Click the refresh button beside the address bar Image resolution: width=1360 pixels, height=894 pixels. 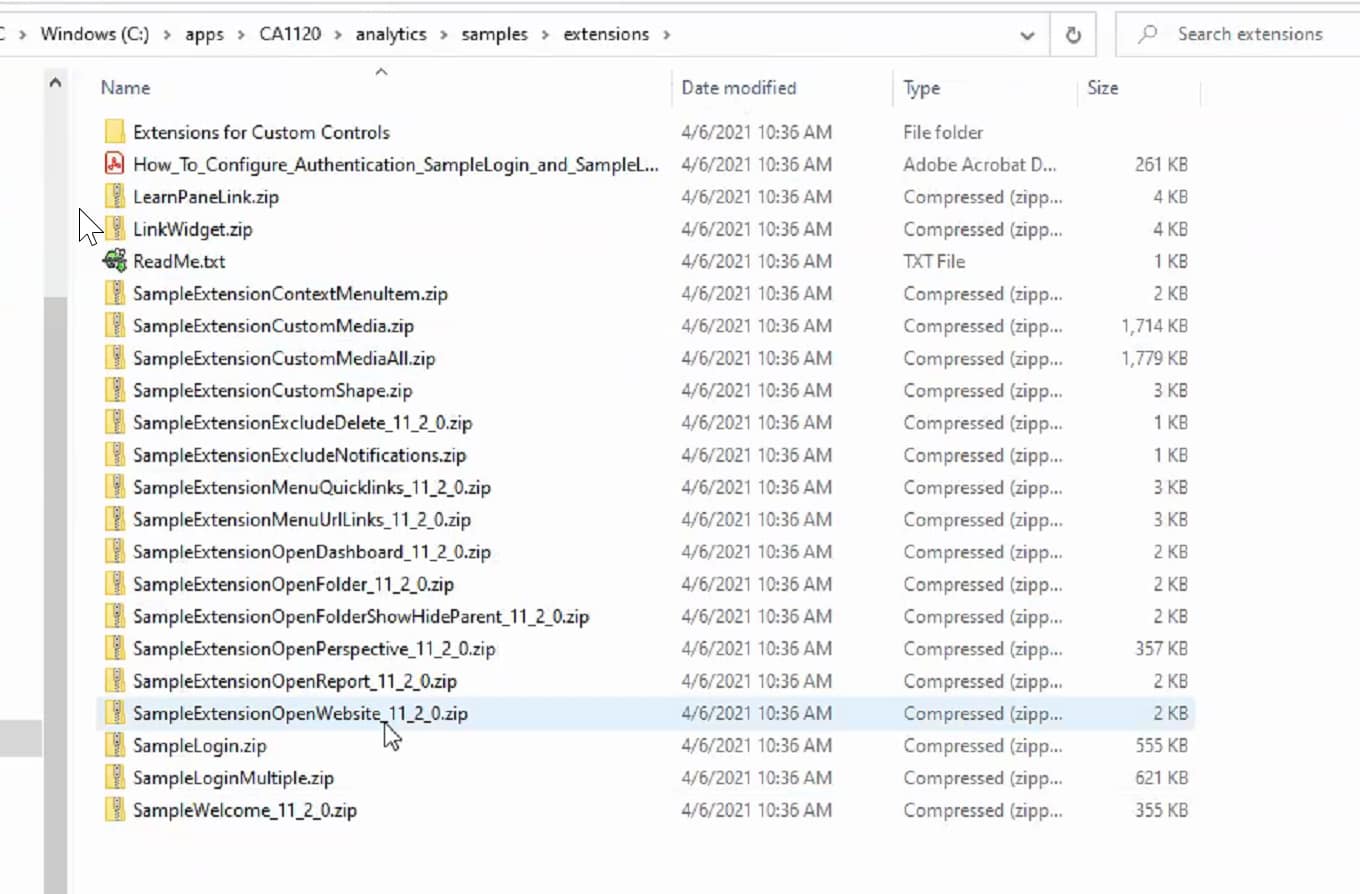pos(1073,35)
